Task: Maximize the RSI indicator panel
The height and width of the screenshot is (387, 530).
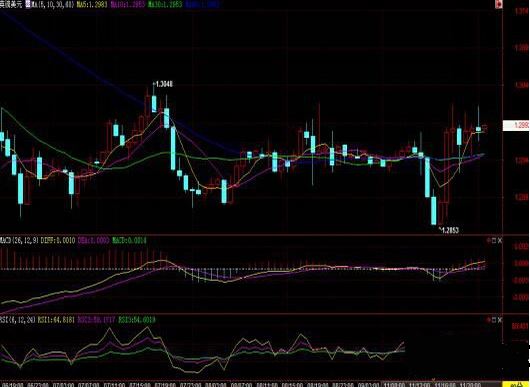Action: 494,319
